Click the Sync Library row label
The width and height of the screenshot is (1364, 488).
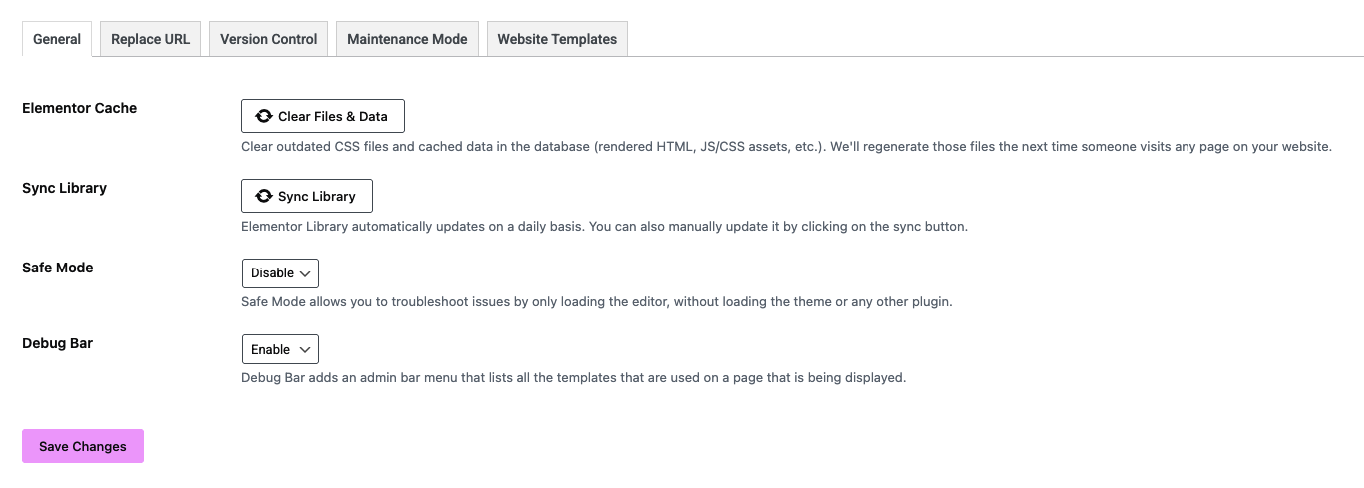pos(64,188)
